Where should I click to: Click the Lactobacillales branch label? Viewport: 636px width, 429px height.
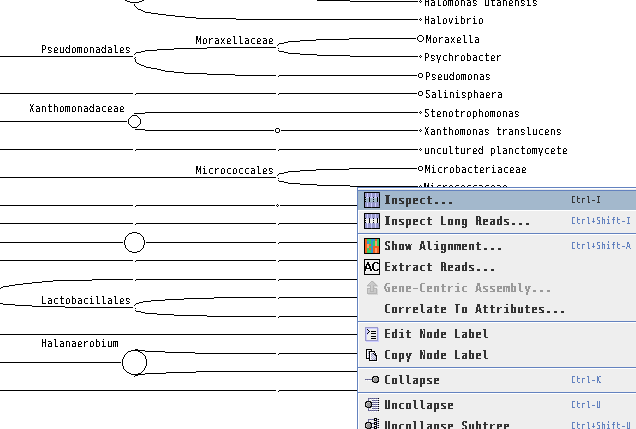click(86, 300)
